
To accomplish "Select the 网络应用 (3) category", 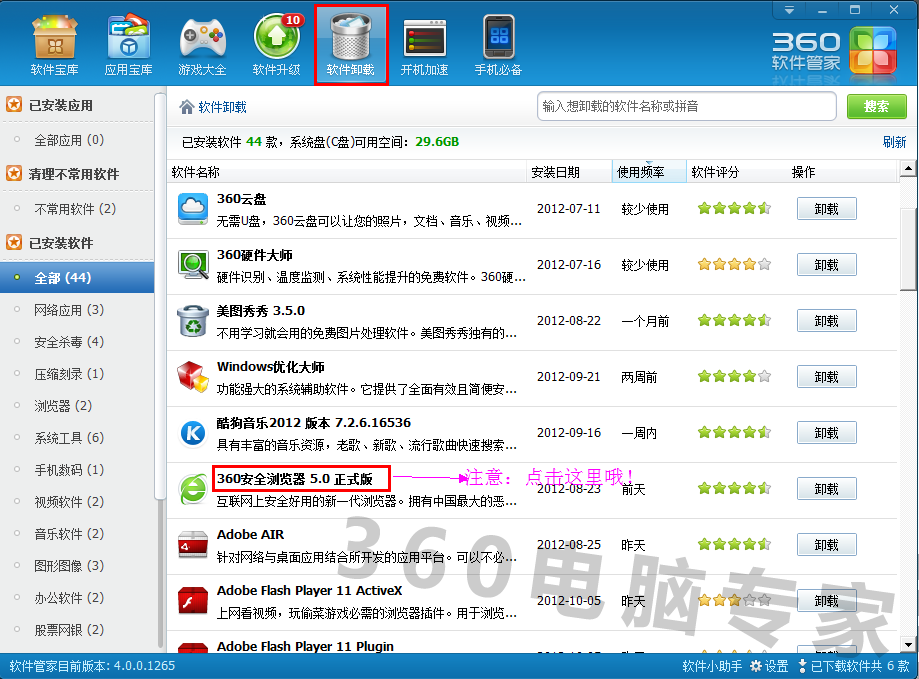I will pyautogui.click(x=68, y=310).
